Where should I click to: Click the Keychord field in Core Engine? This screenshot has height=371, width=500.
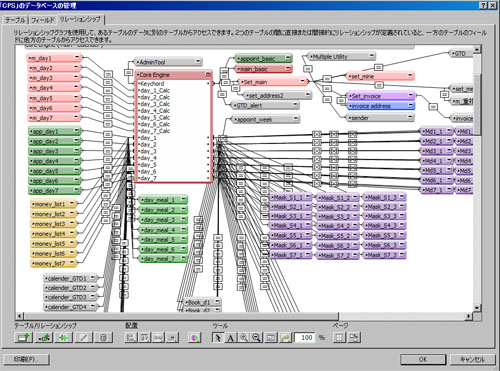[x=174, y=83]
